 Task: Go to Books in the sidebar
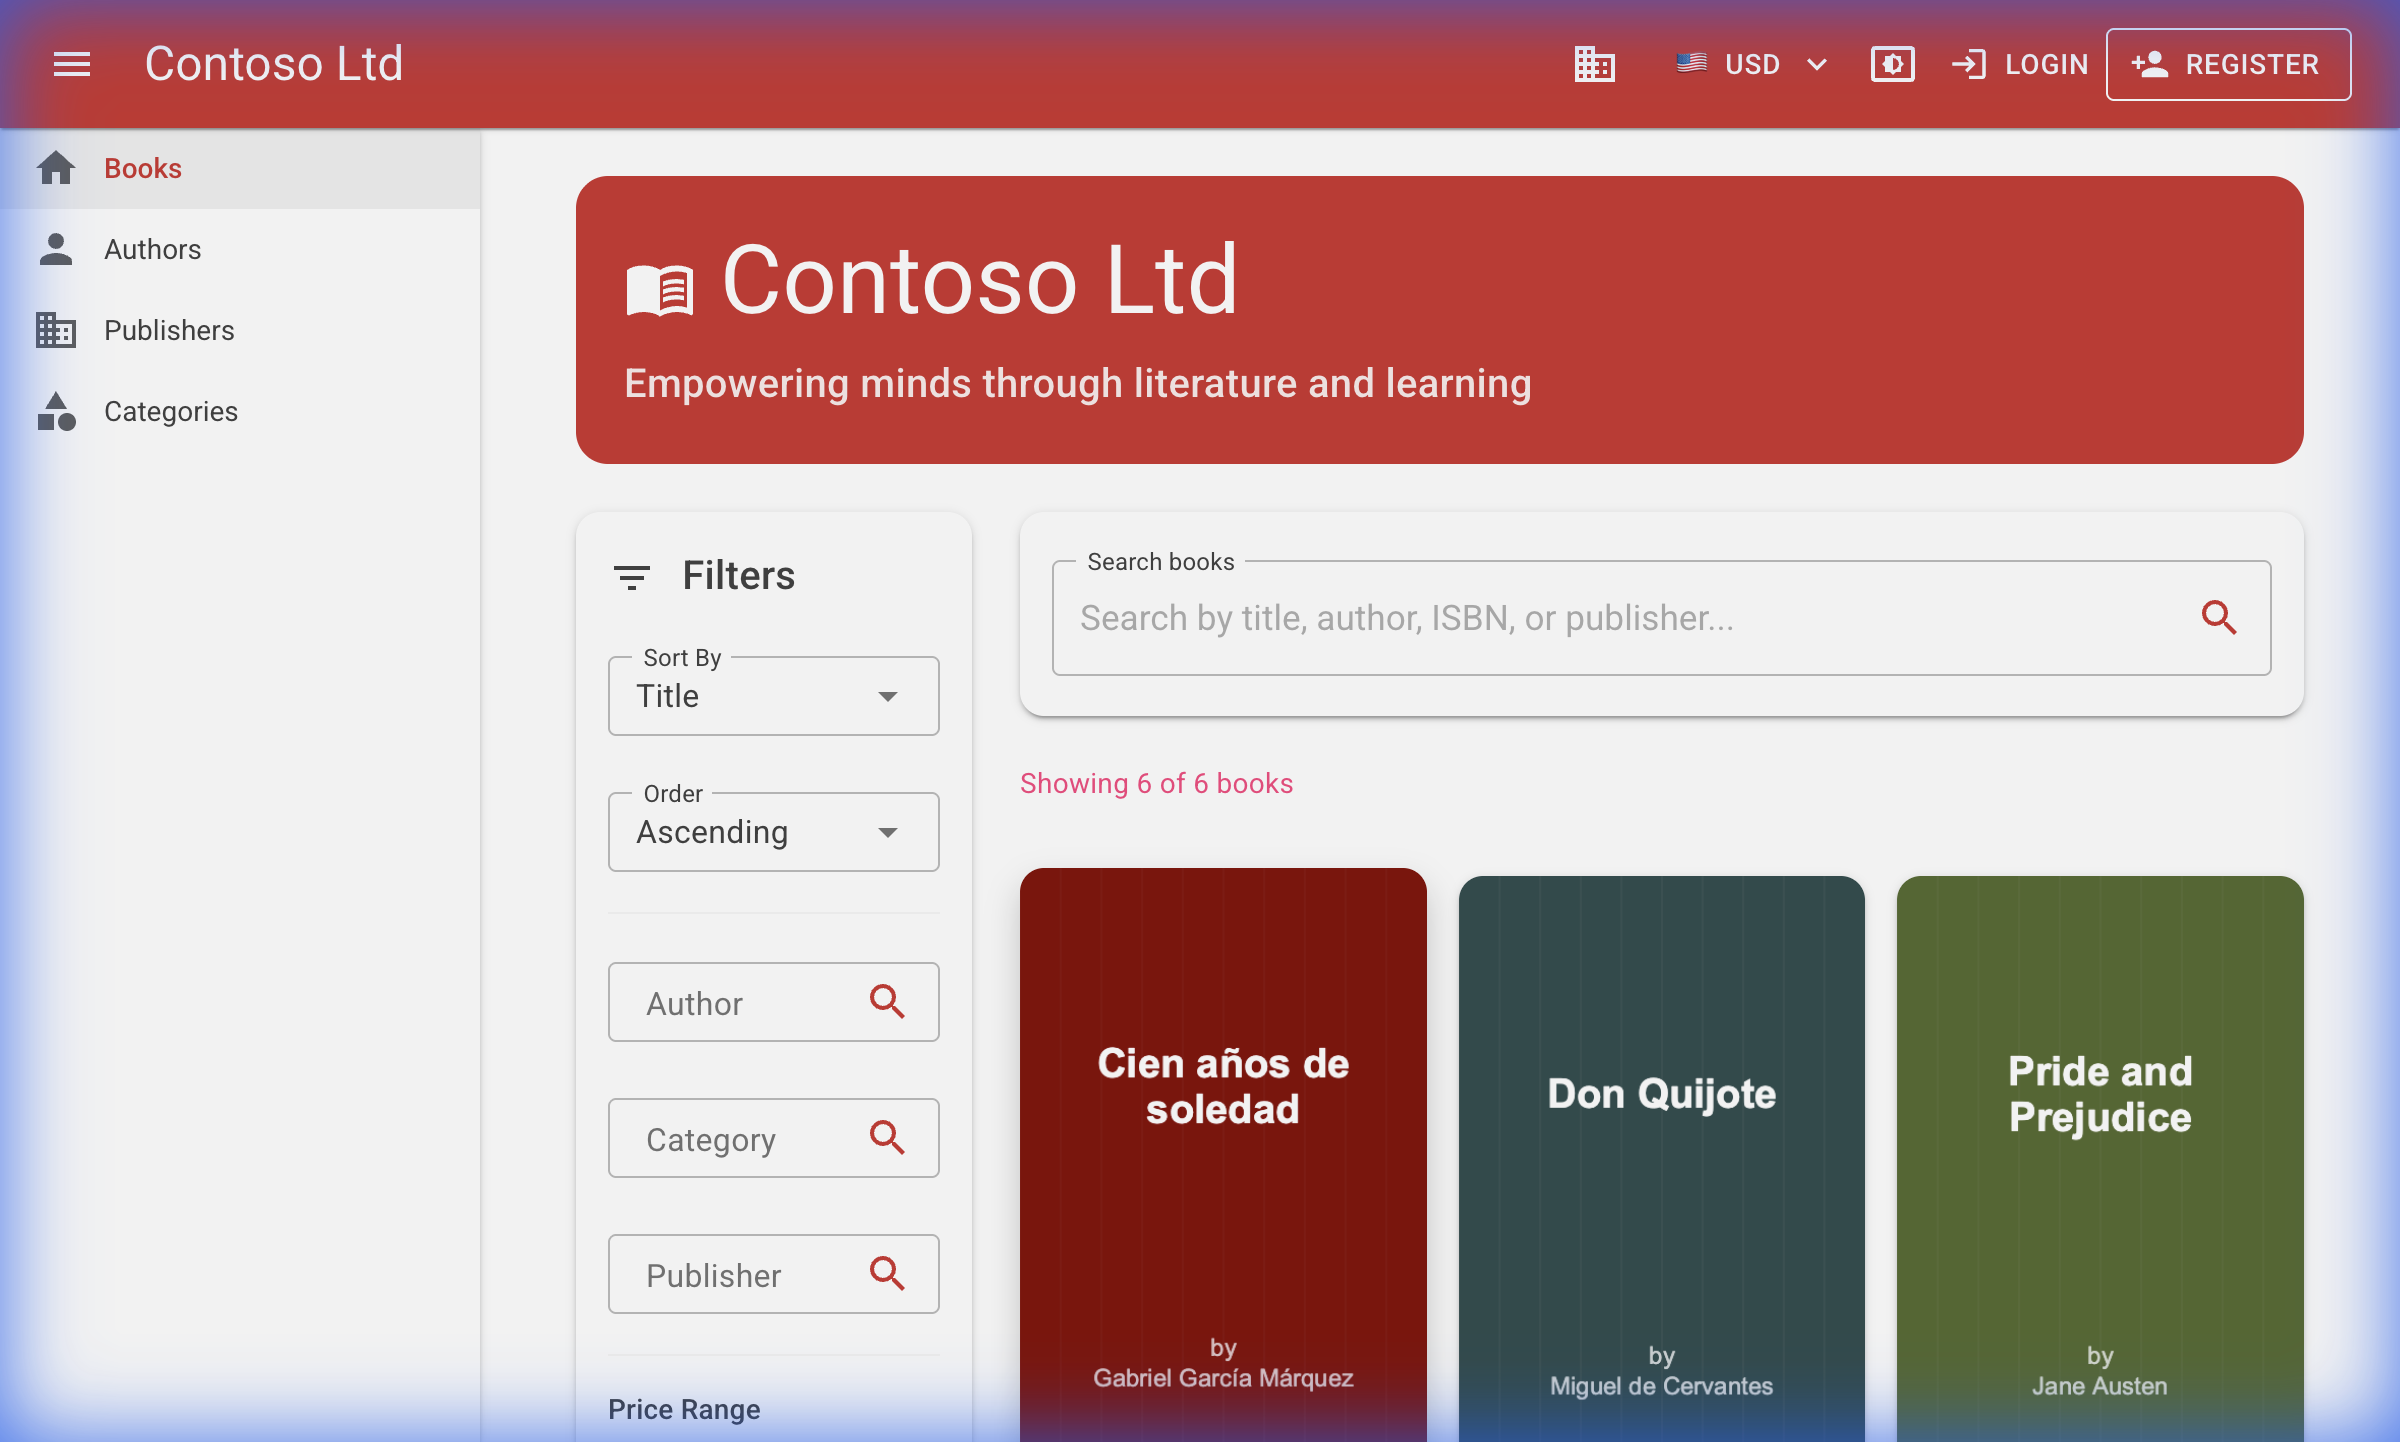[240, 168]
